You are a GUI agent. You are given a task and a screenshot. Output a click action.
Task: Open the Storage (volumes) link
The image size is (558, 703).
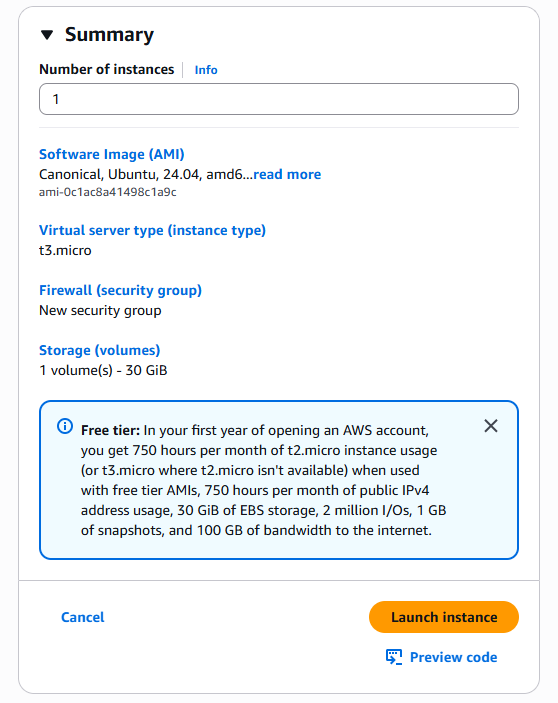(x=99, y=351)
